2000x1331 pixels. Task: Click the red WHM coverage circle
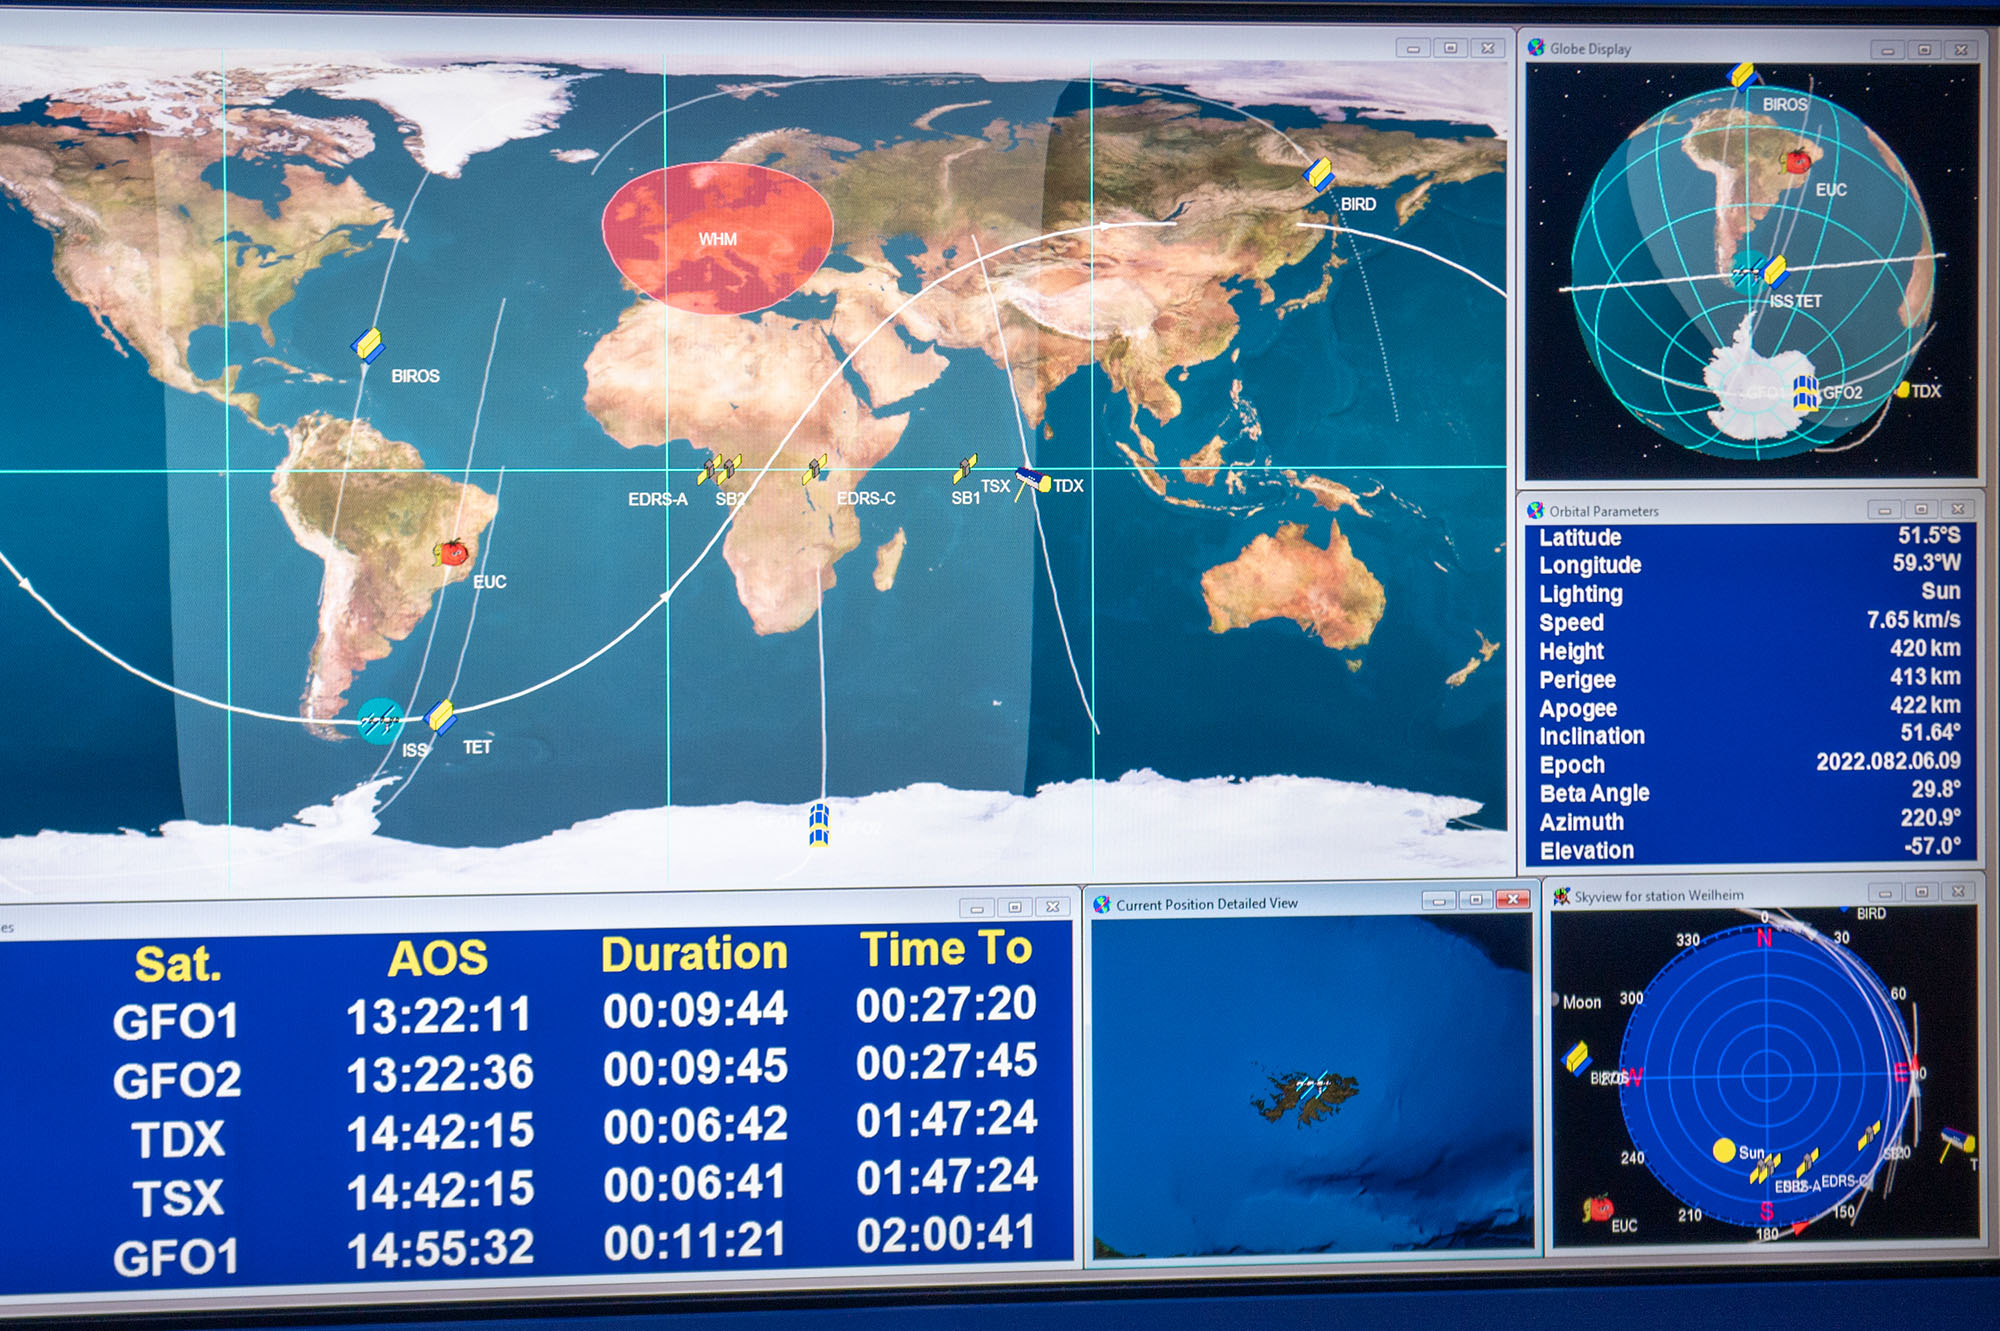pyautogui.click(x=717, y=239)
